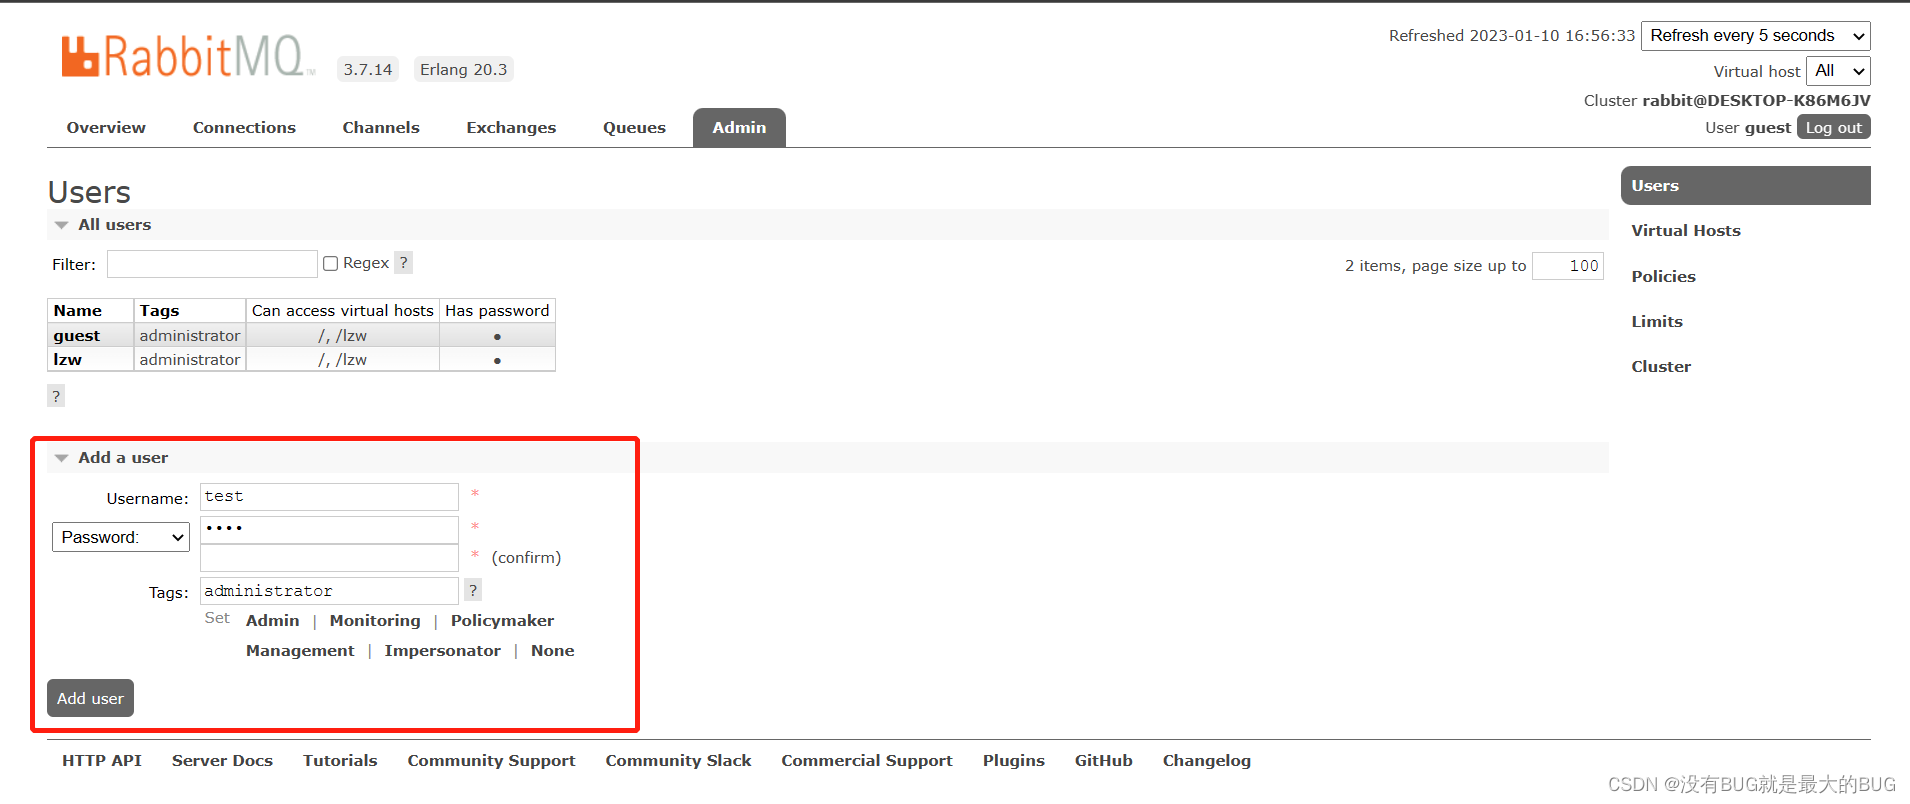Click the empty confirm password field
This screenshot has width=1910, height=804.
tap(329, 558)
